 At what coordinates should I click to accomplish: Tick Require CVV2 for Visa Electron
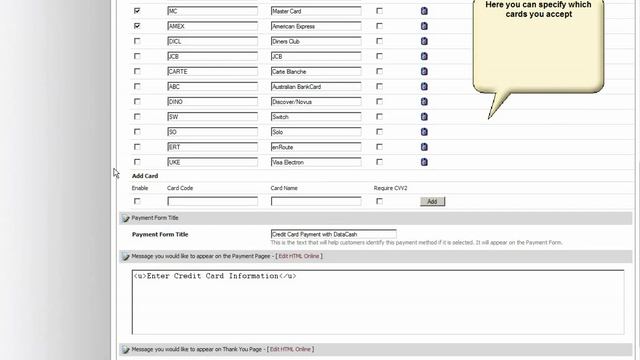click(380, 162)
